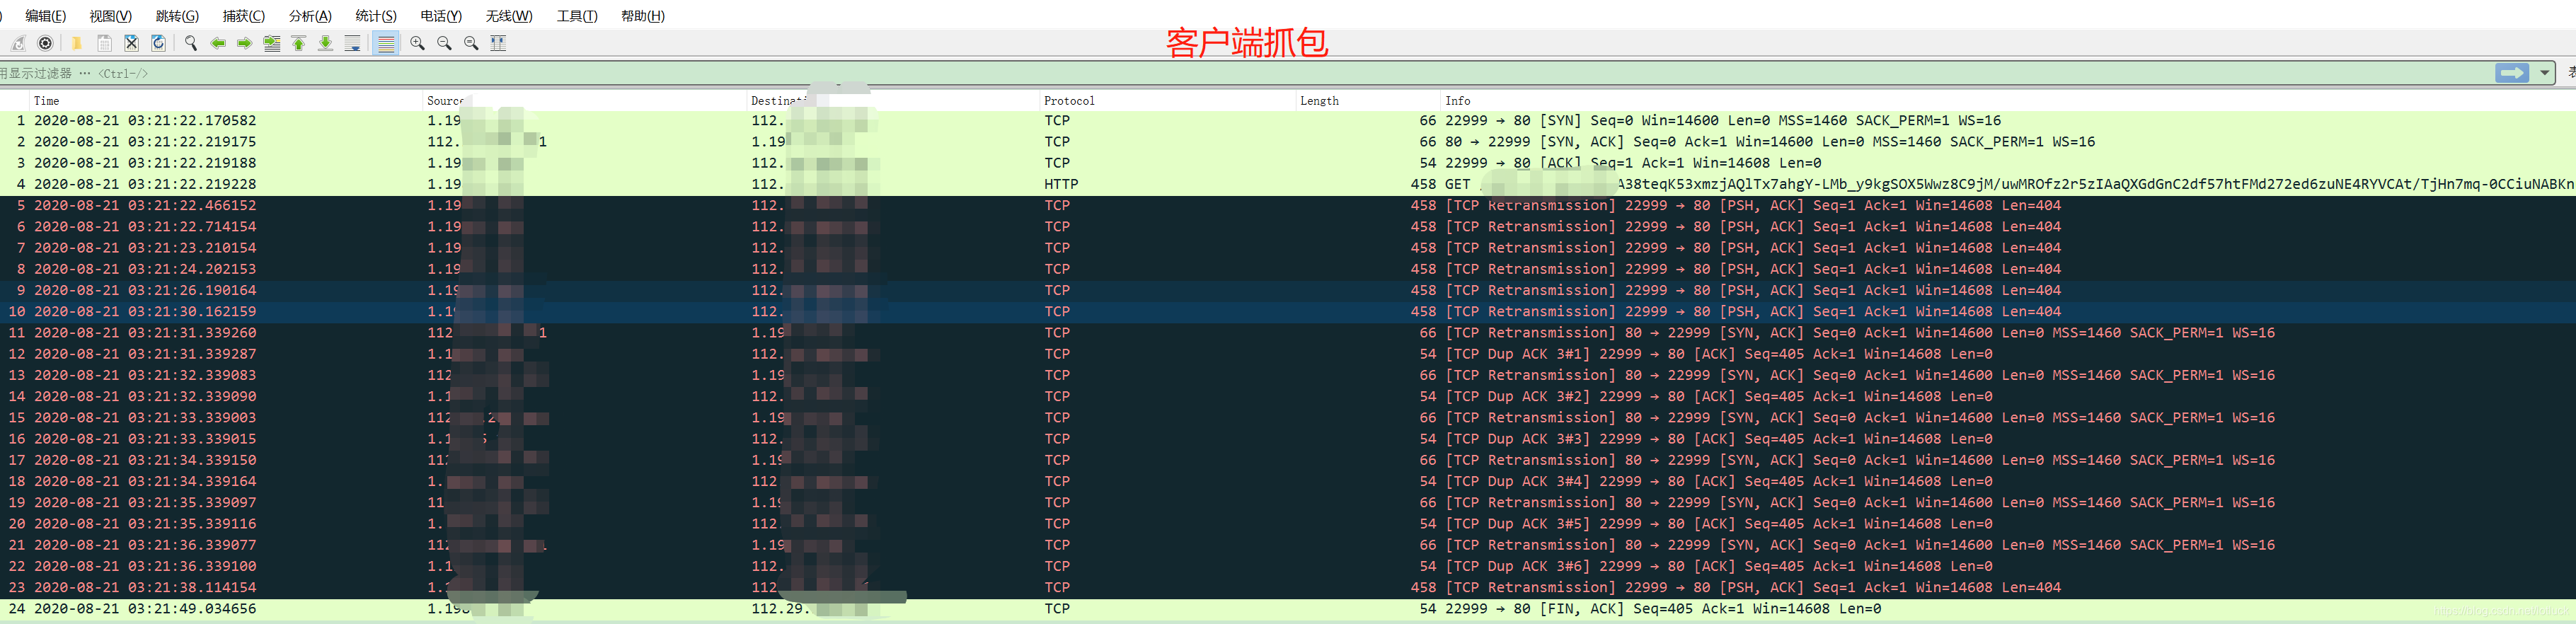
Task: Open the 视图(V) menu
Action: (x=110, y=16)
